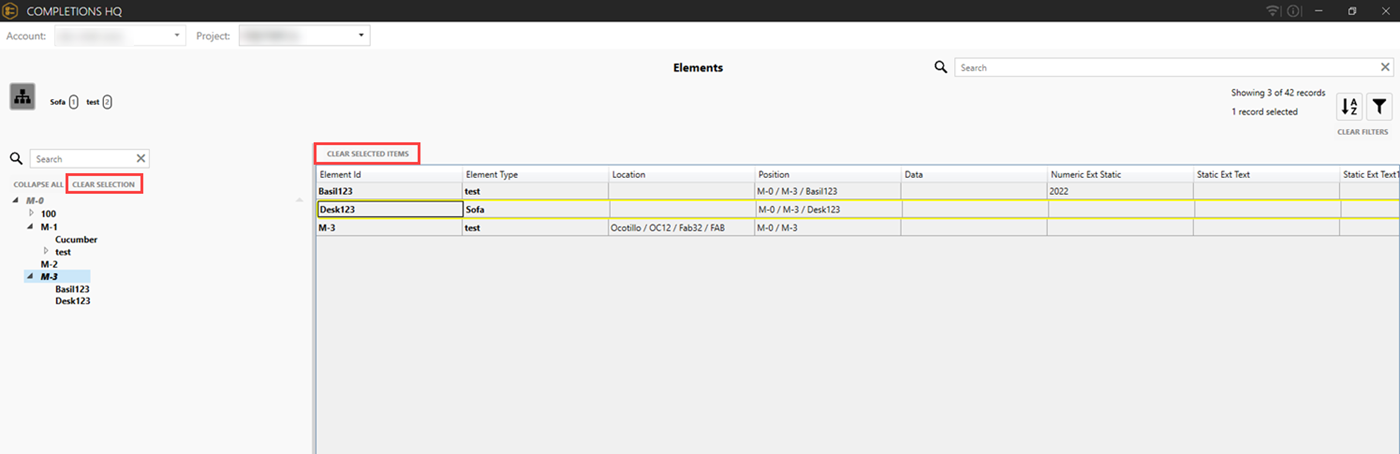1400x454 pixels.
Task: Collapse the M-0 tree node
Action: point(17,201)
